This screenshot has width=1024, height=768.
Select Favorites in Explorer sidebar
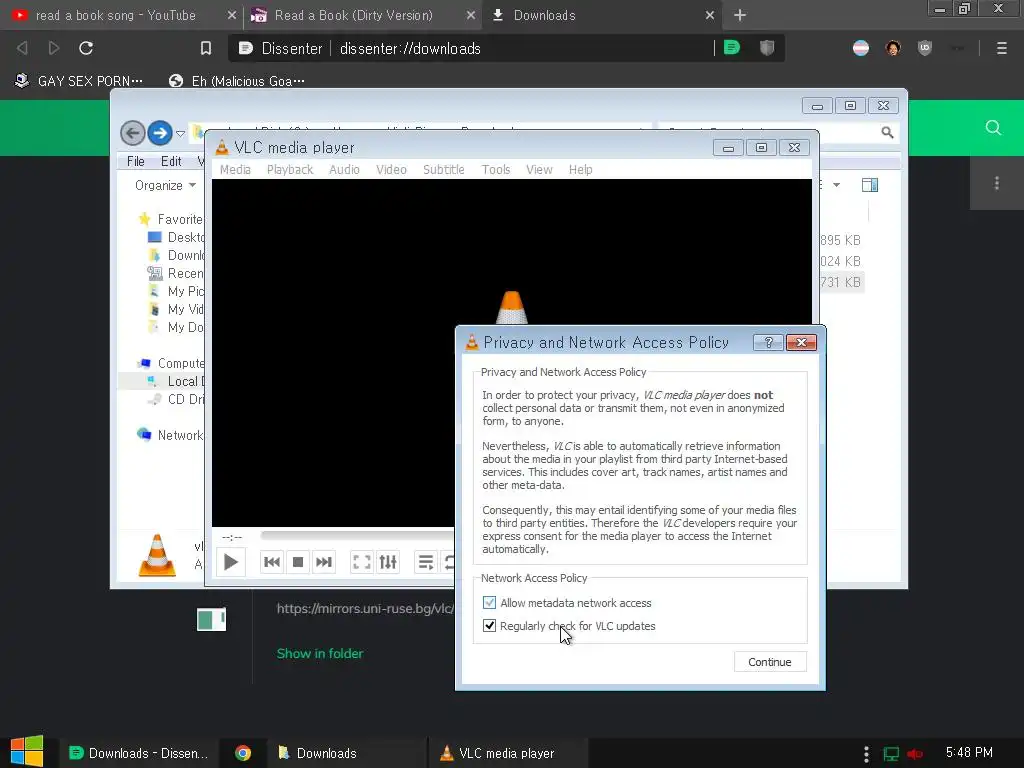pyautogui.click(x=171, y=219)
